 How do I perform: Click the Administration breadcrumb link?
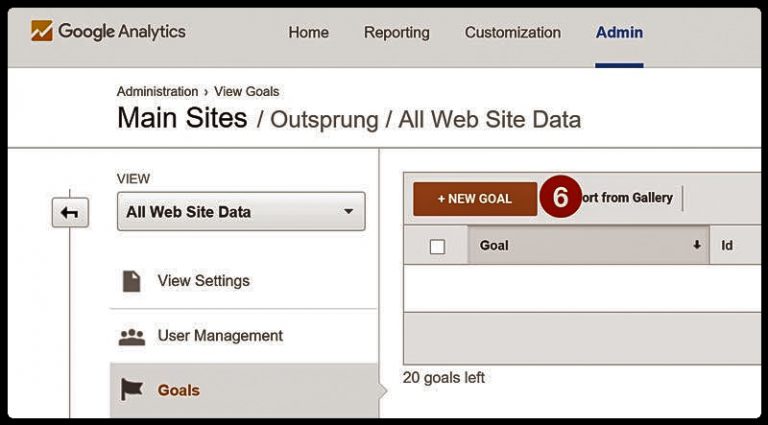tap(157, 92)
